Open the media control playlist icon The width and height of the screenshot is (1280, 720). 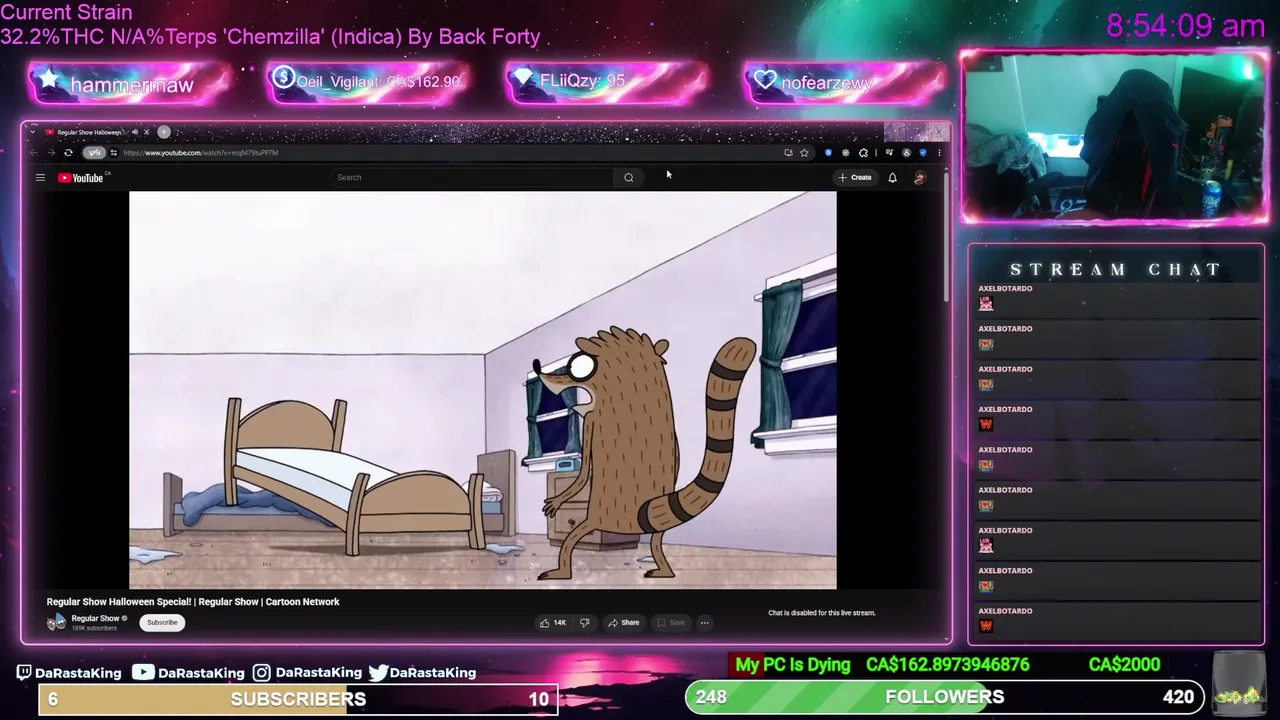click(889, 153)
